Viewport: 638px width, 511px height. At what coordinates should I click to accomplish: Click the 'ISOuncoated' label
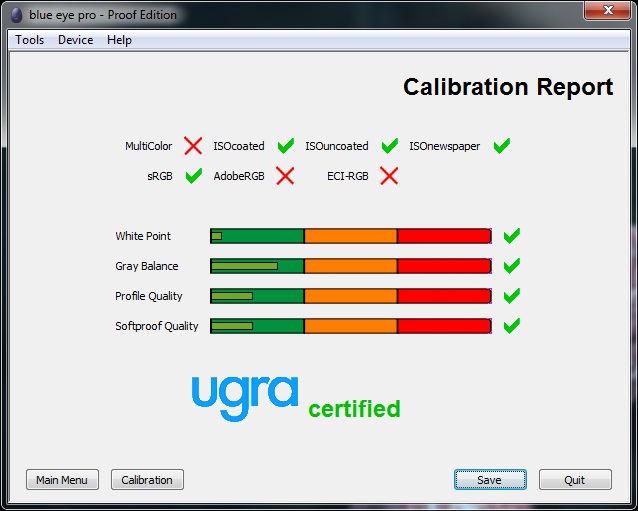click(337, 146)
